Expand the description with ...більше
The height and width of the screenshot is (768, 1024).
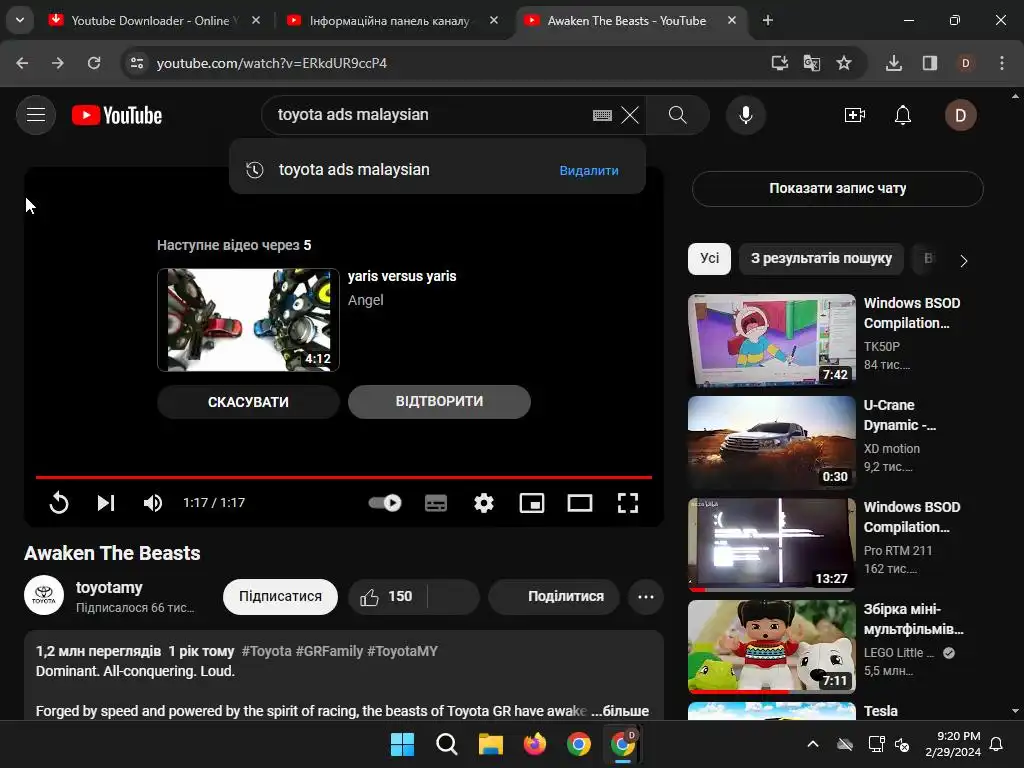[x=620, y=711]
